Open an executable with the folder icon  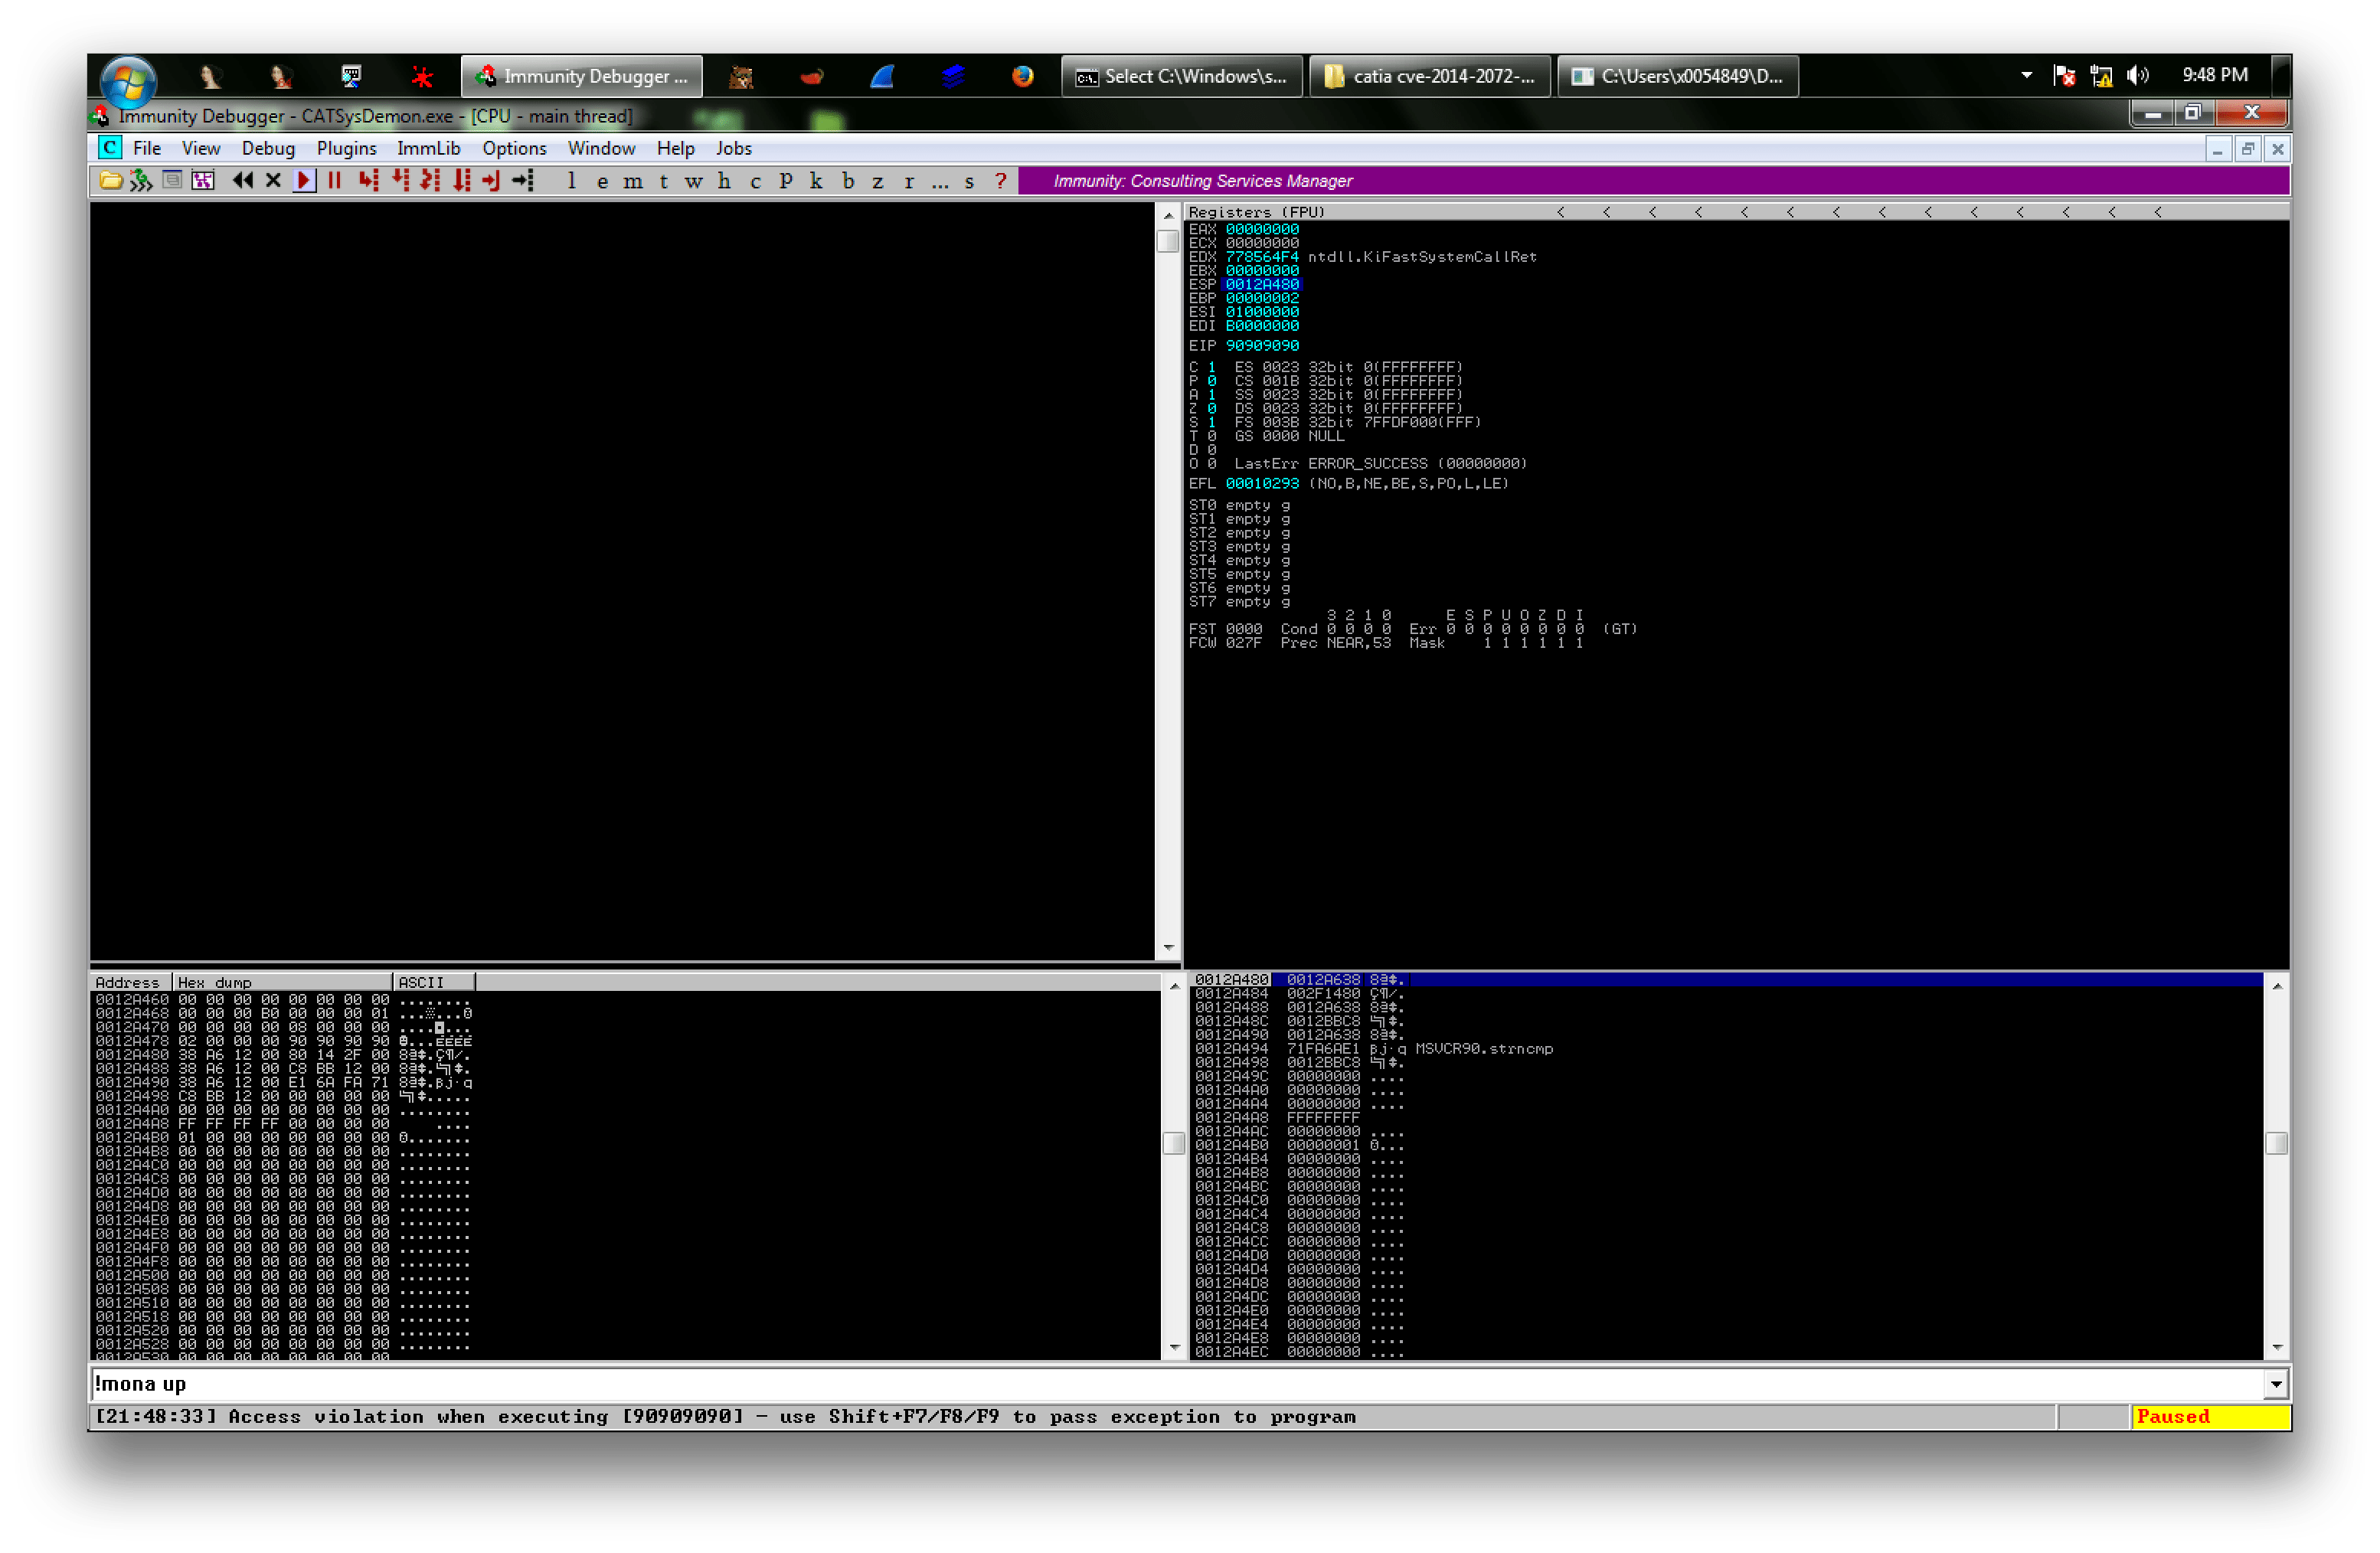click(x=112, y=181)
